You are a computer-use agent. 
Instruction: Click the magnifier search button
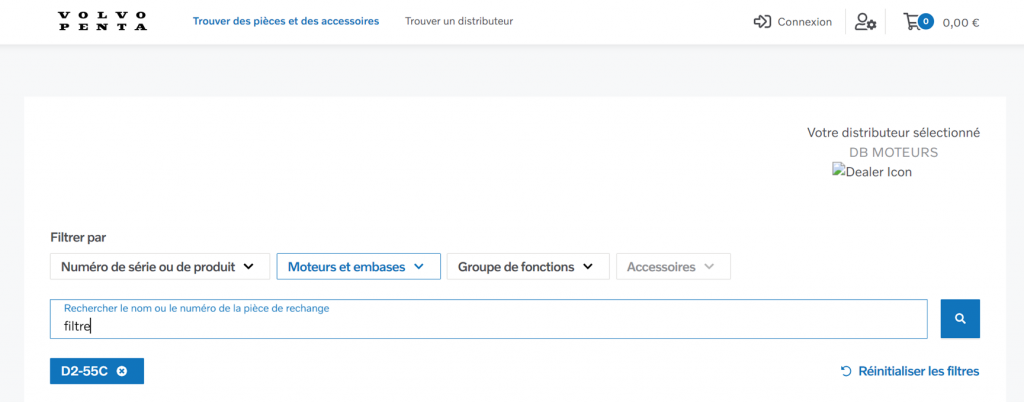[960, 318]
